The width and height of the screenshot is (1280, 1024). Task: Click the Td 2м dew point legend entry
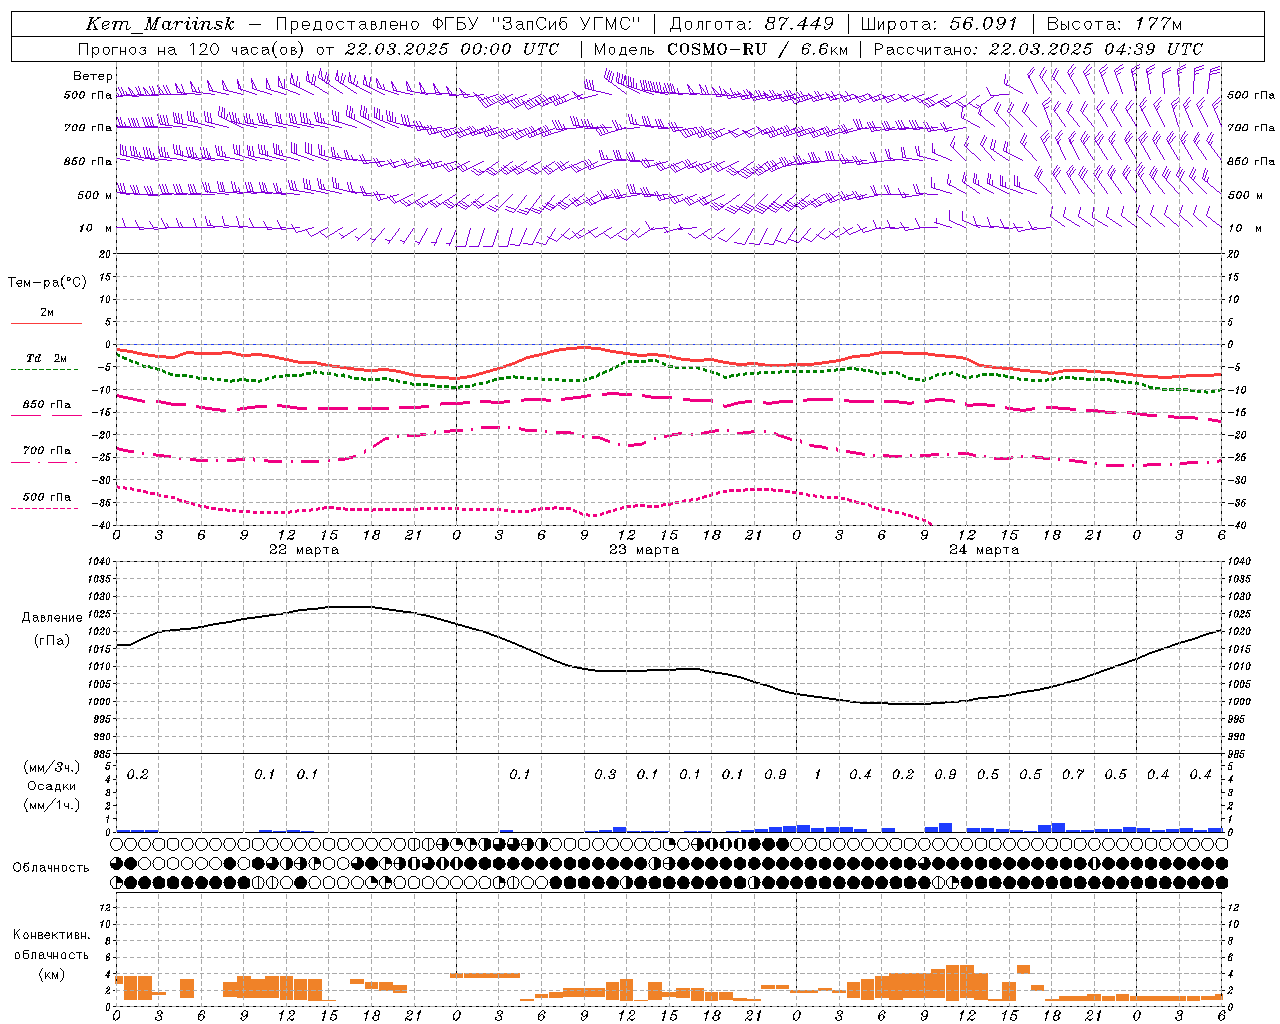click(x=47, y=358)
